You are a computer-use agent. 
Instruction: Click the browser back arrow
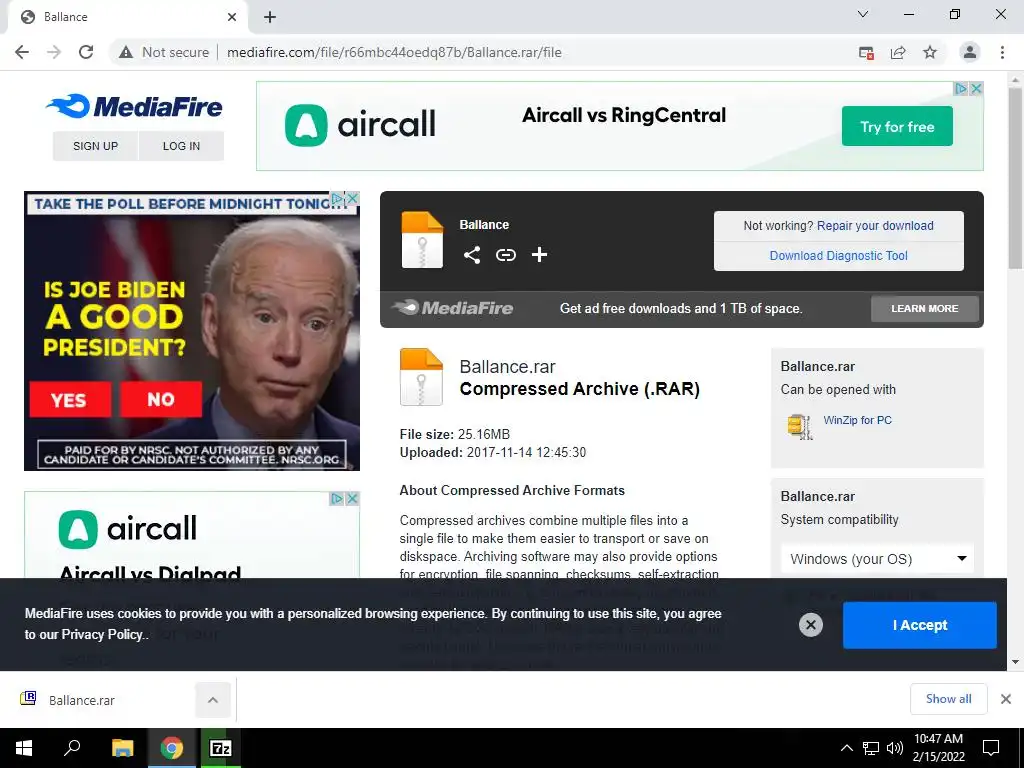pos(22,52)
